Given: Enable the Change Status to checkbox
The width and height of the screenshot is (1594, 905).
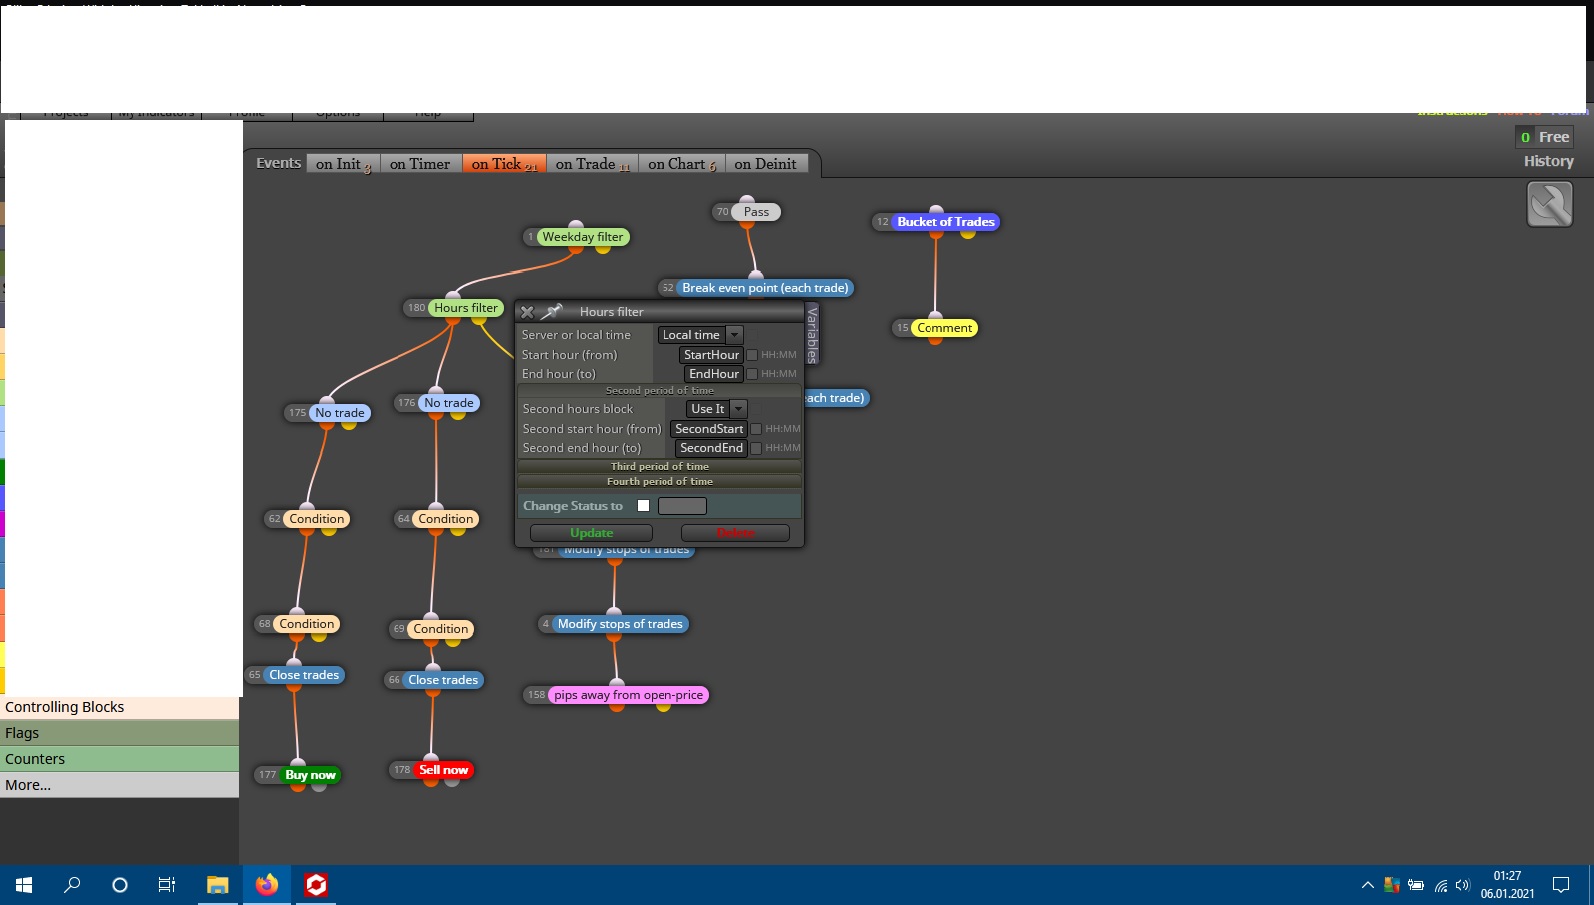Looking at the screenshot, I should [644, 506].
